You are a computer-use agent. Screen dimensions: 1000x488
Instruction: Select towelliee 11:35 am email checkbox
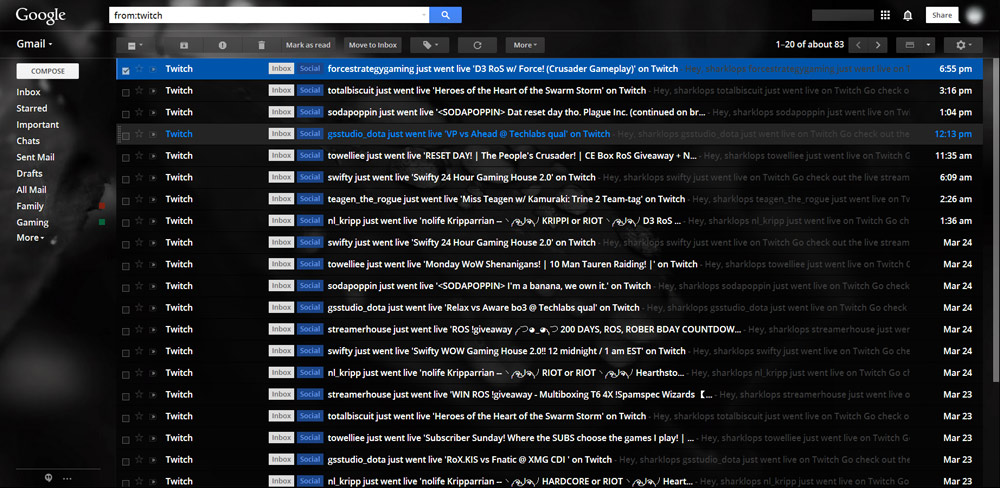pos(126,157)
